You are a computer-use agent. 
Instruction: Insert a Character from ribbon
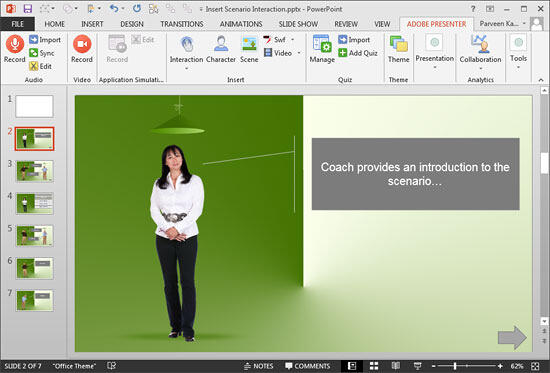click(221, 49)
